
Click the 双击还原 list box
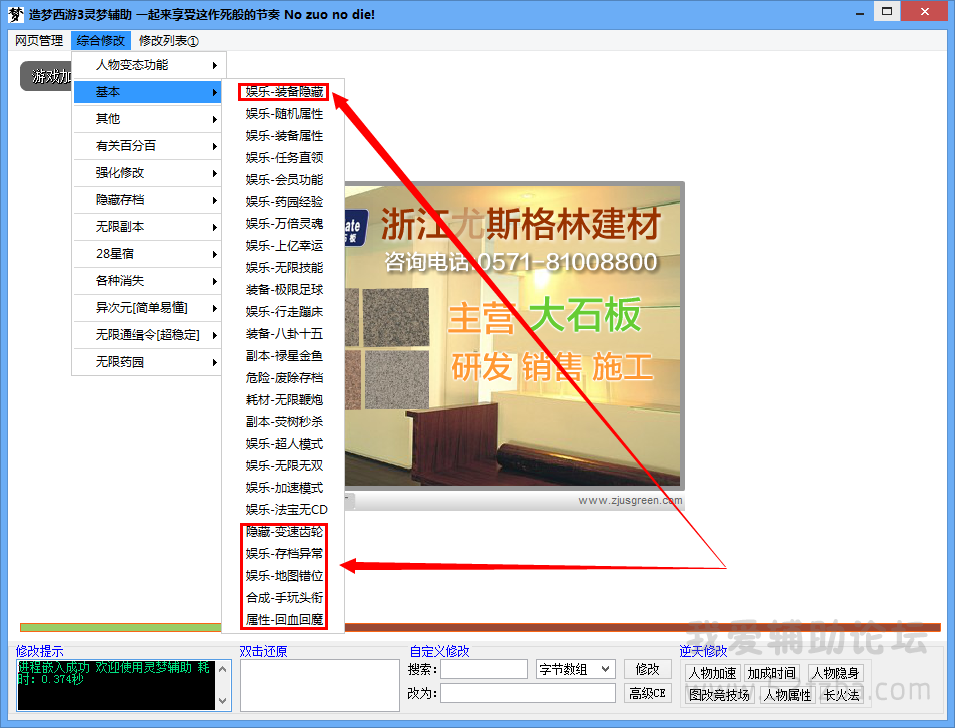point(320,685)
